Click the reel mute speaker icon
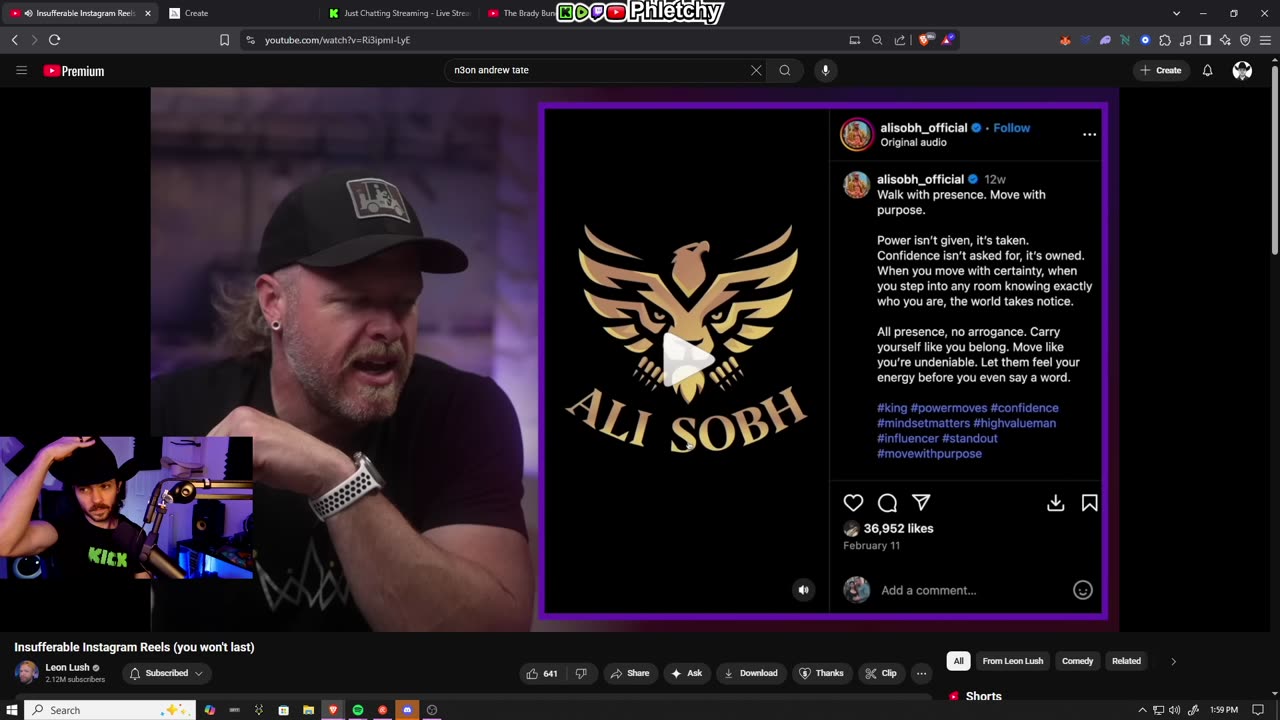The height and width of the screenshot is (720, 1280). (803, 590)
